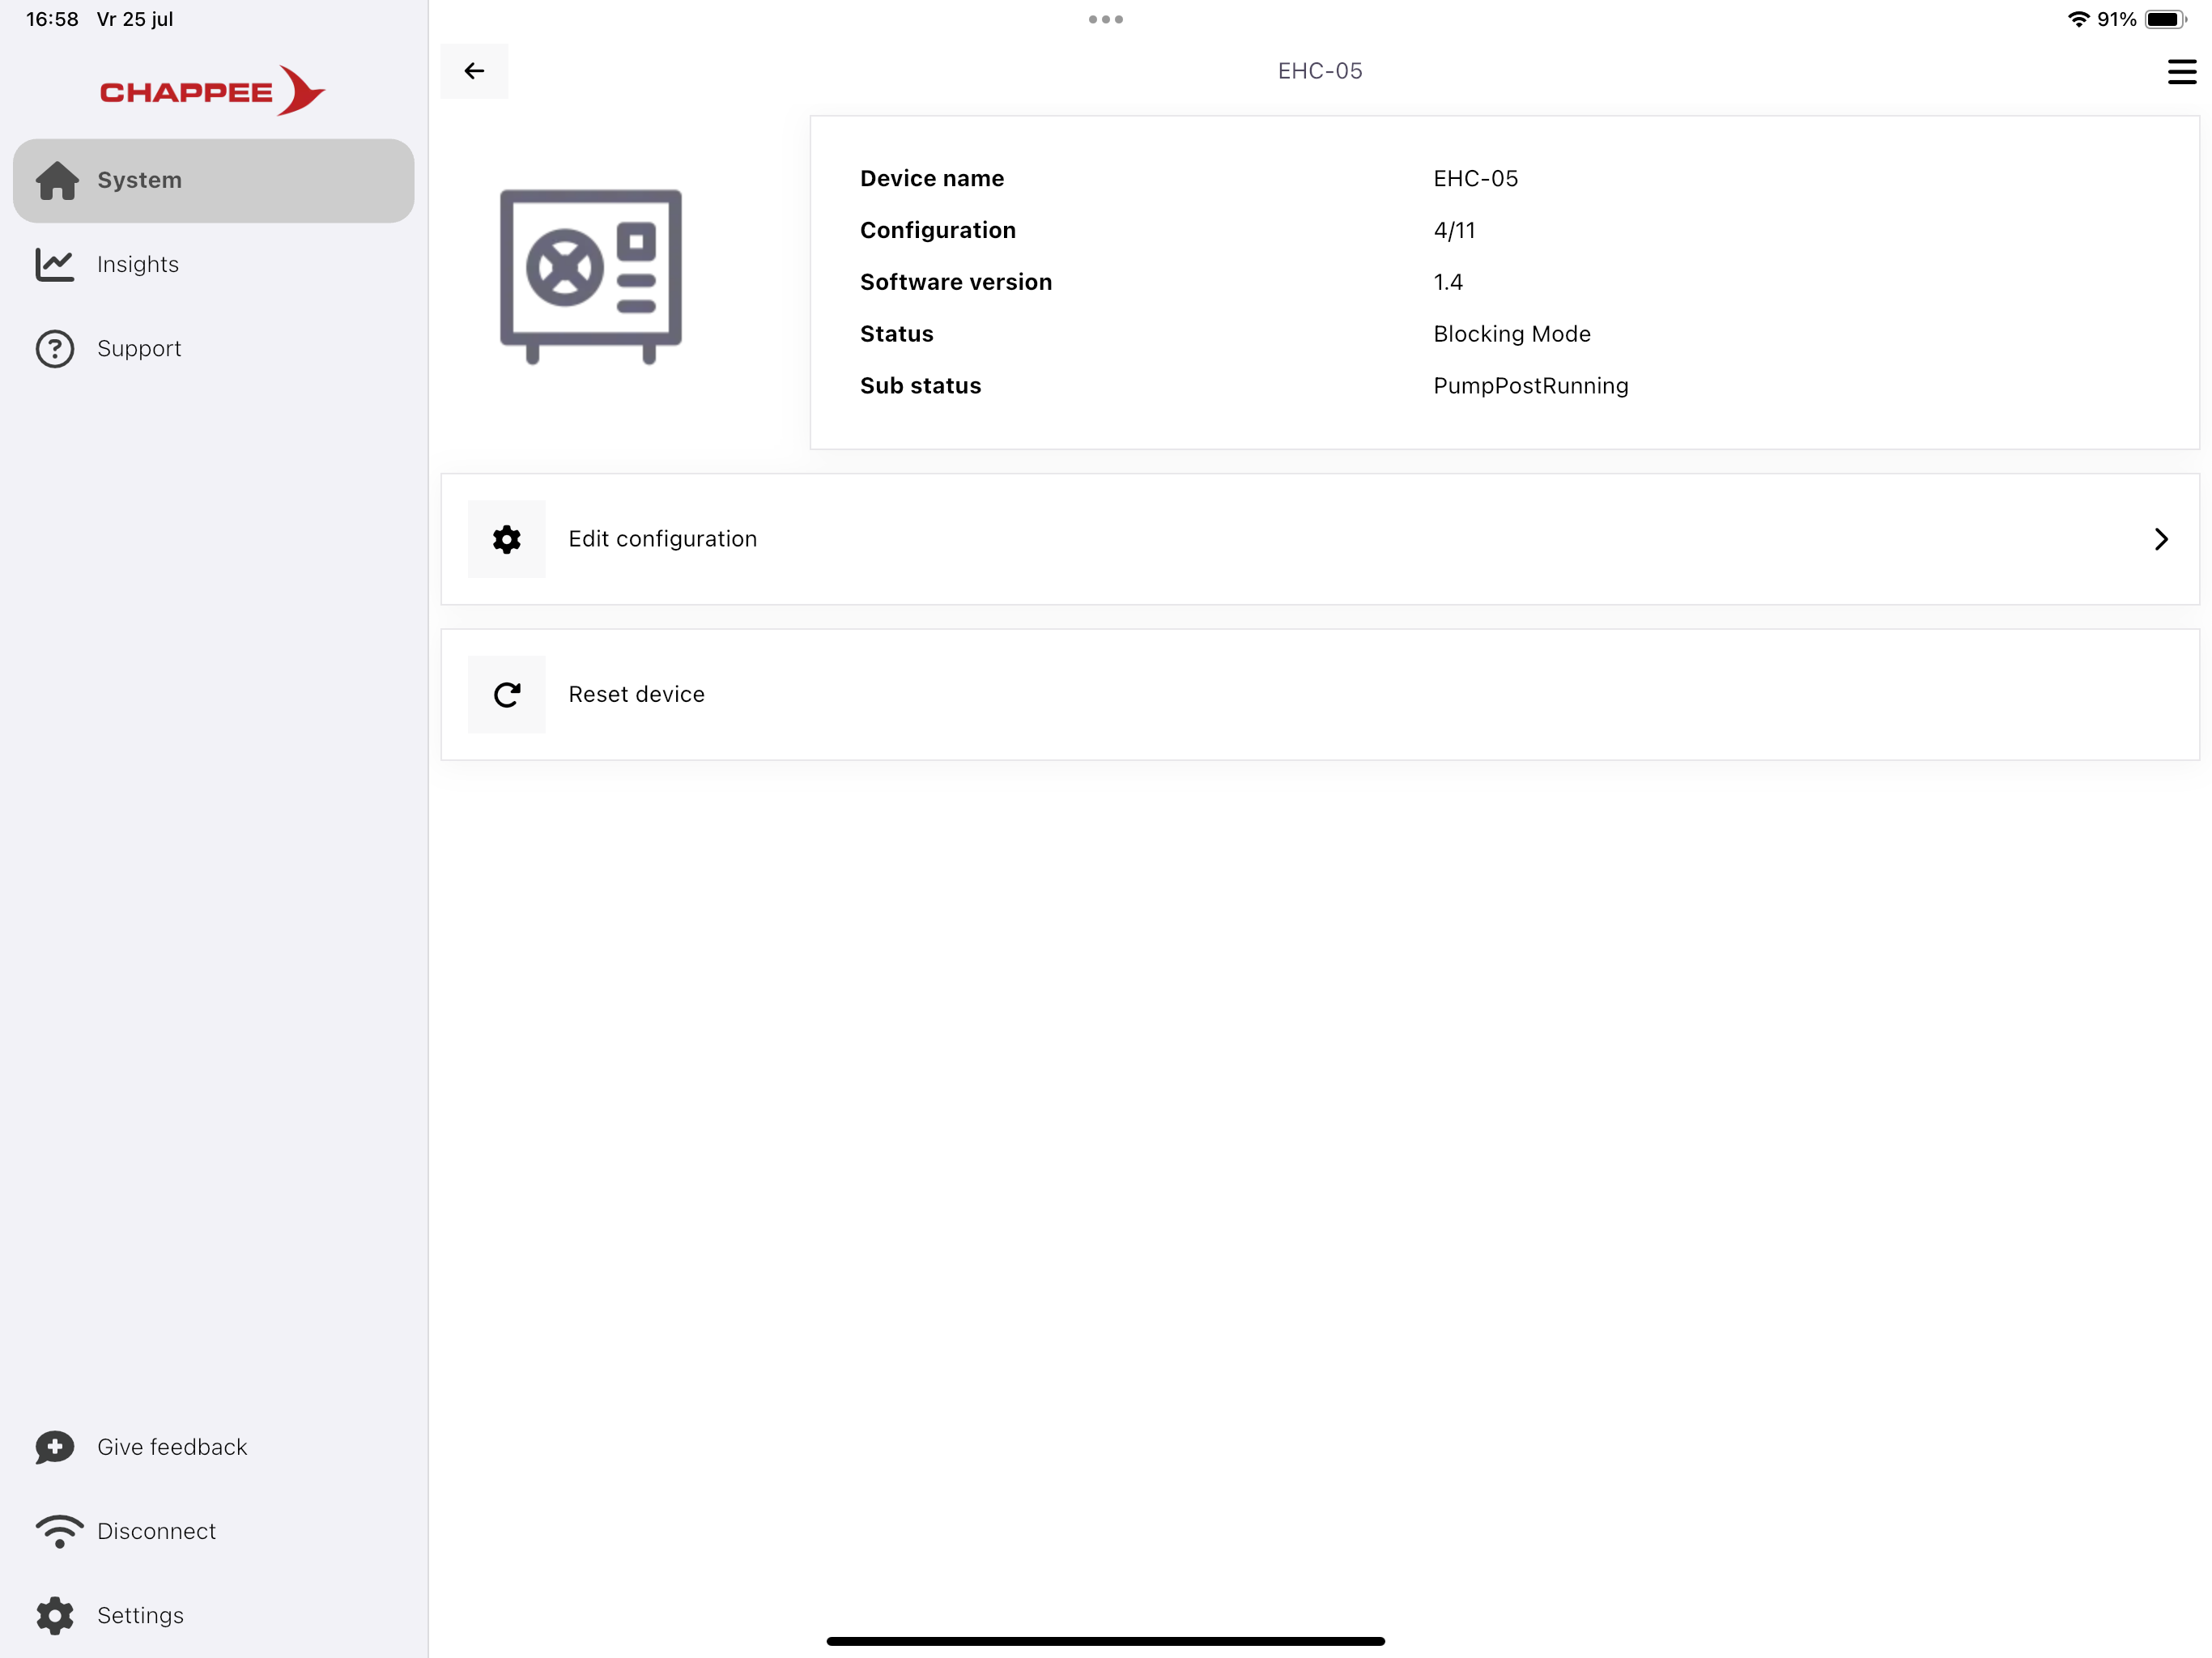Click the Configuration label

click(938, 230)
